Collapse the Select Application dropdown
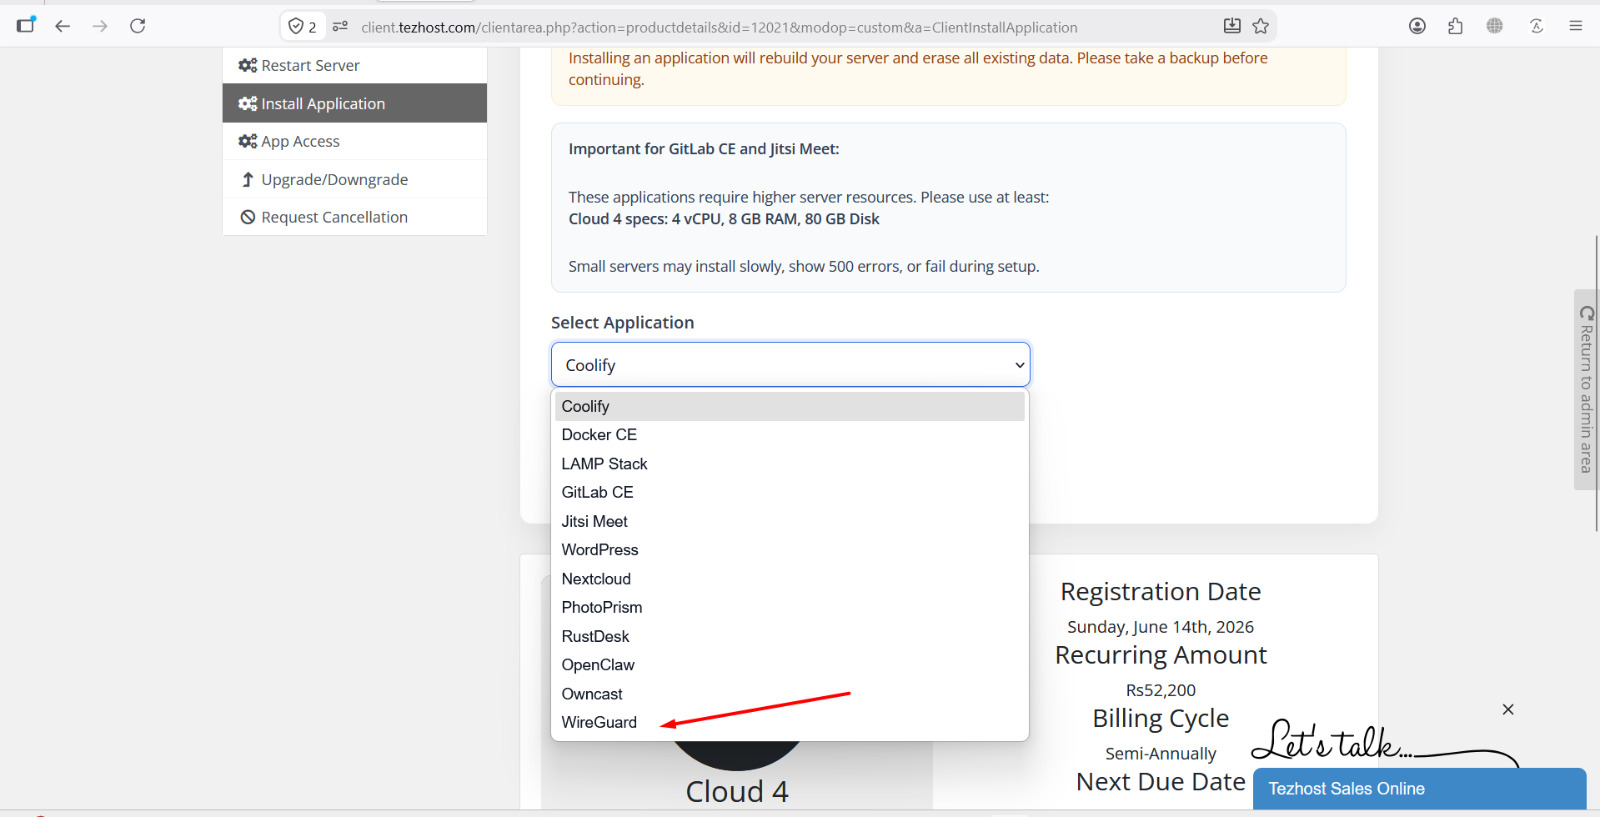The image size is (1600, 817). (x=790, y=365)
